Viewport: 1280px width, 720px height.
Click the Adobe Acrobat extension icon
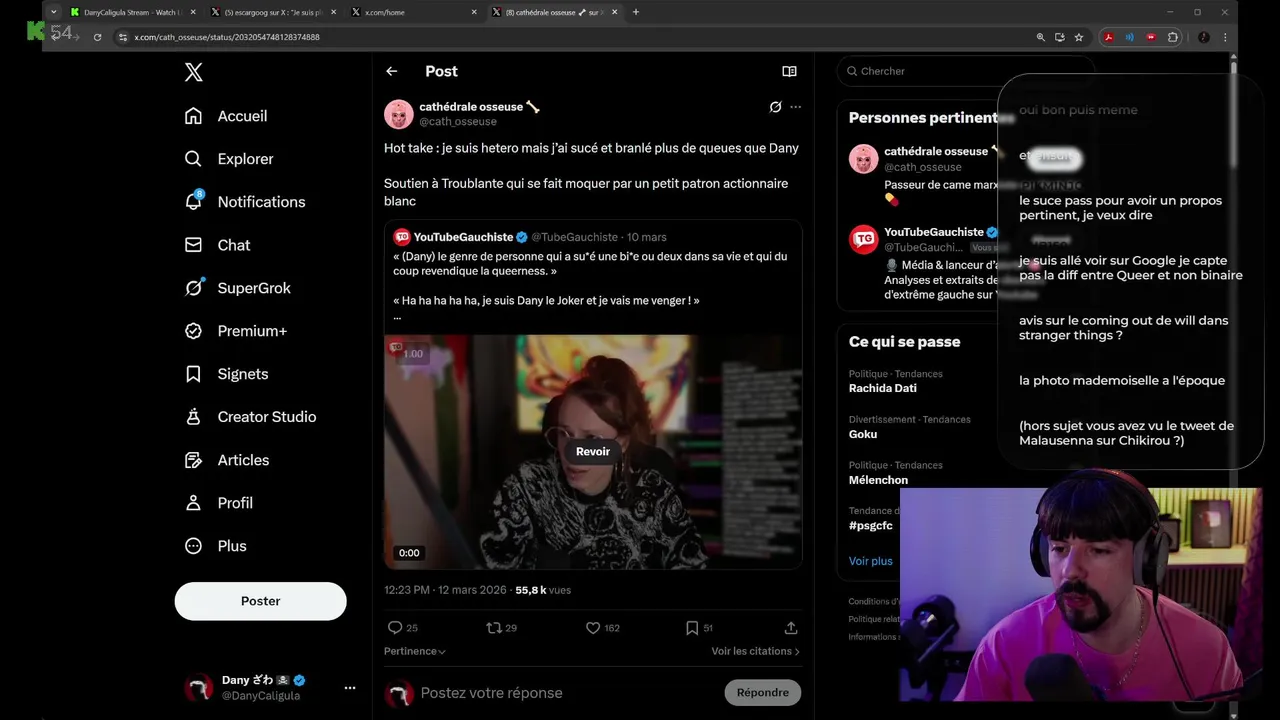tap(1109, 37)
